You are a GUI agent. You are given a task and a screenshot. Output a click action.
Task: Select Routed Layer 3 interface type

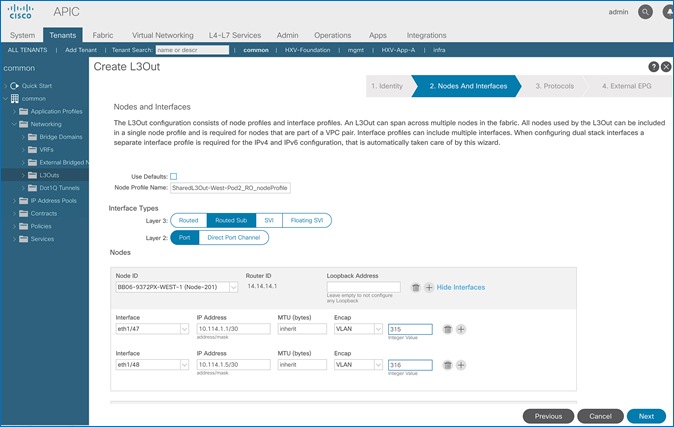point(189,220)
